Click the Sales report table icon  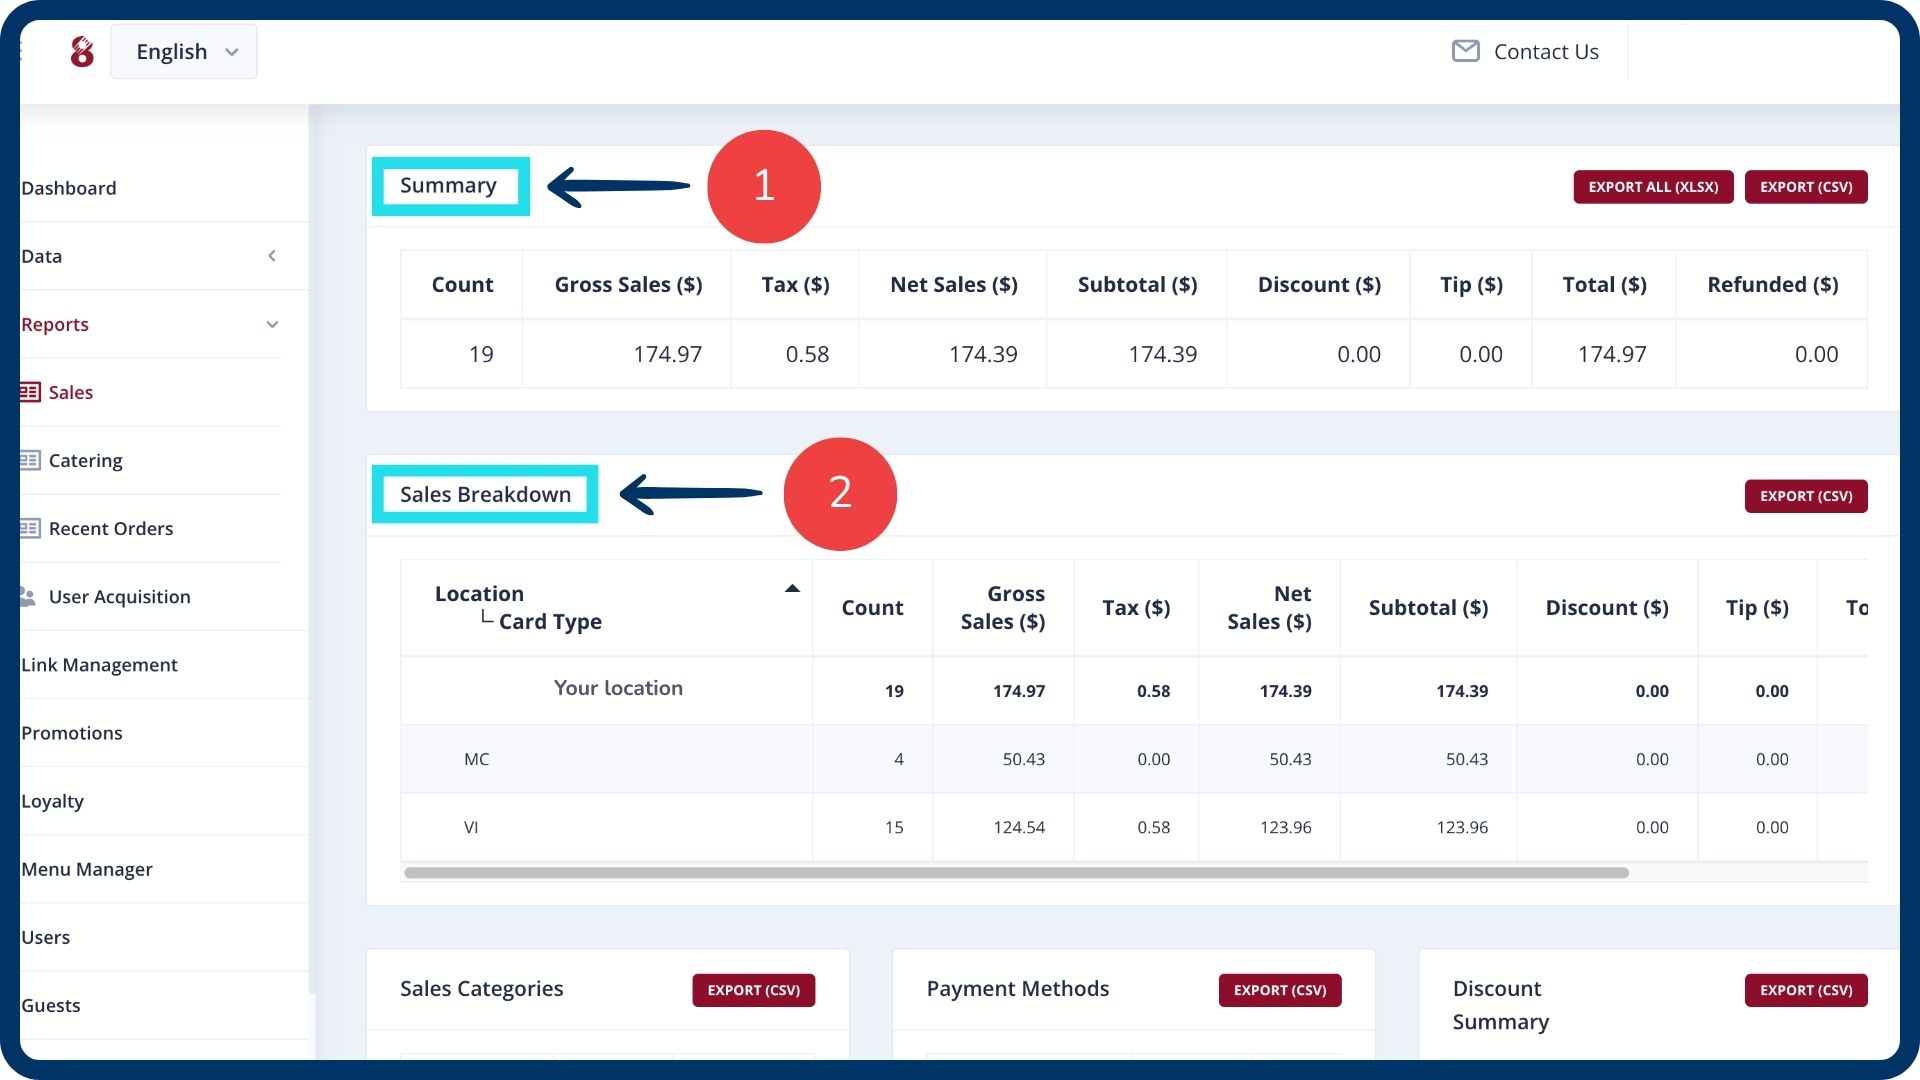point(30,392)
